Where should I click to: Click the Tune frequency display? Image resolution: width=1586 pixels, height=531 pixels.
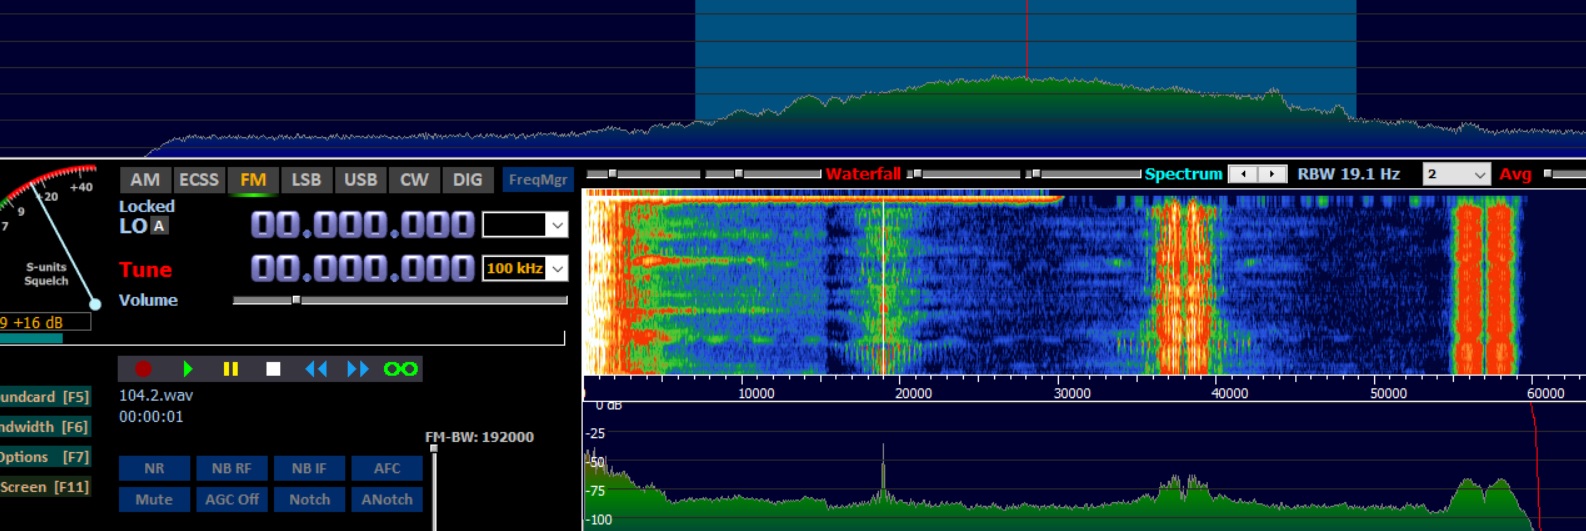(362, 268)
